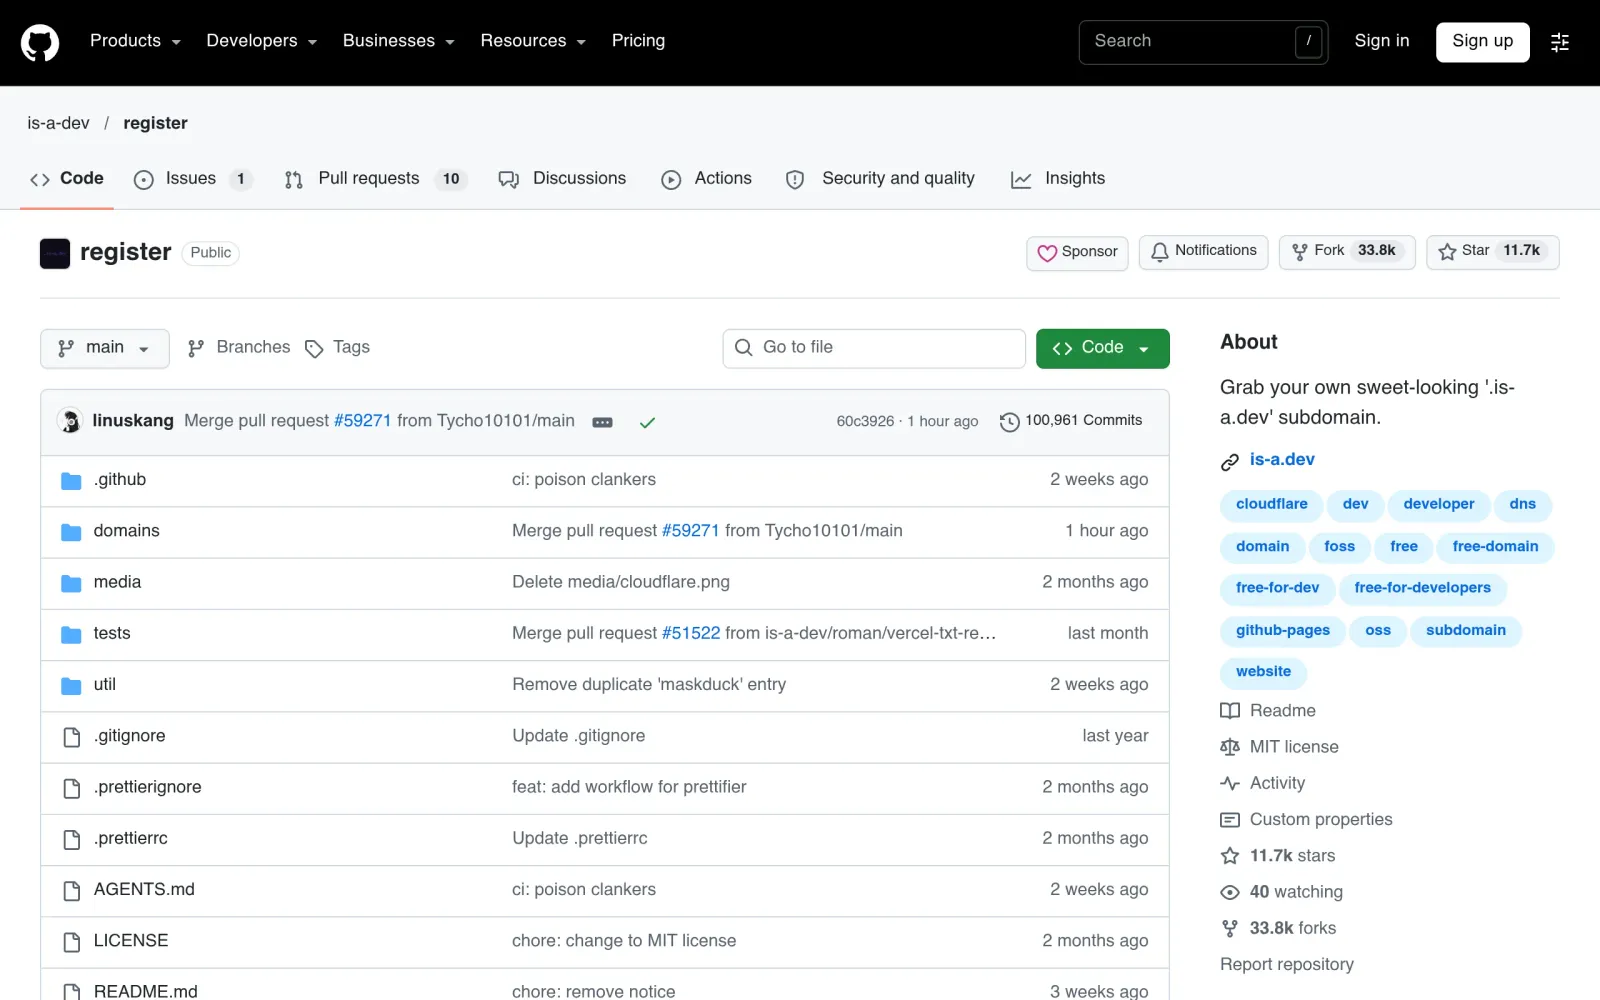Viewport: 1600px width, 1000px height.
Task: Open the Insights tab
Action: (1058, 179)
